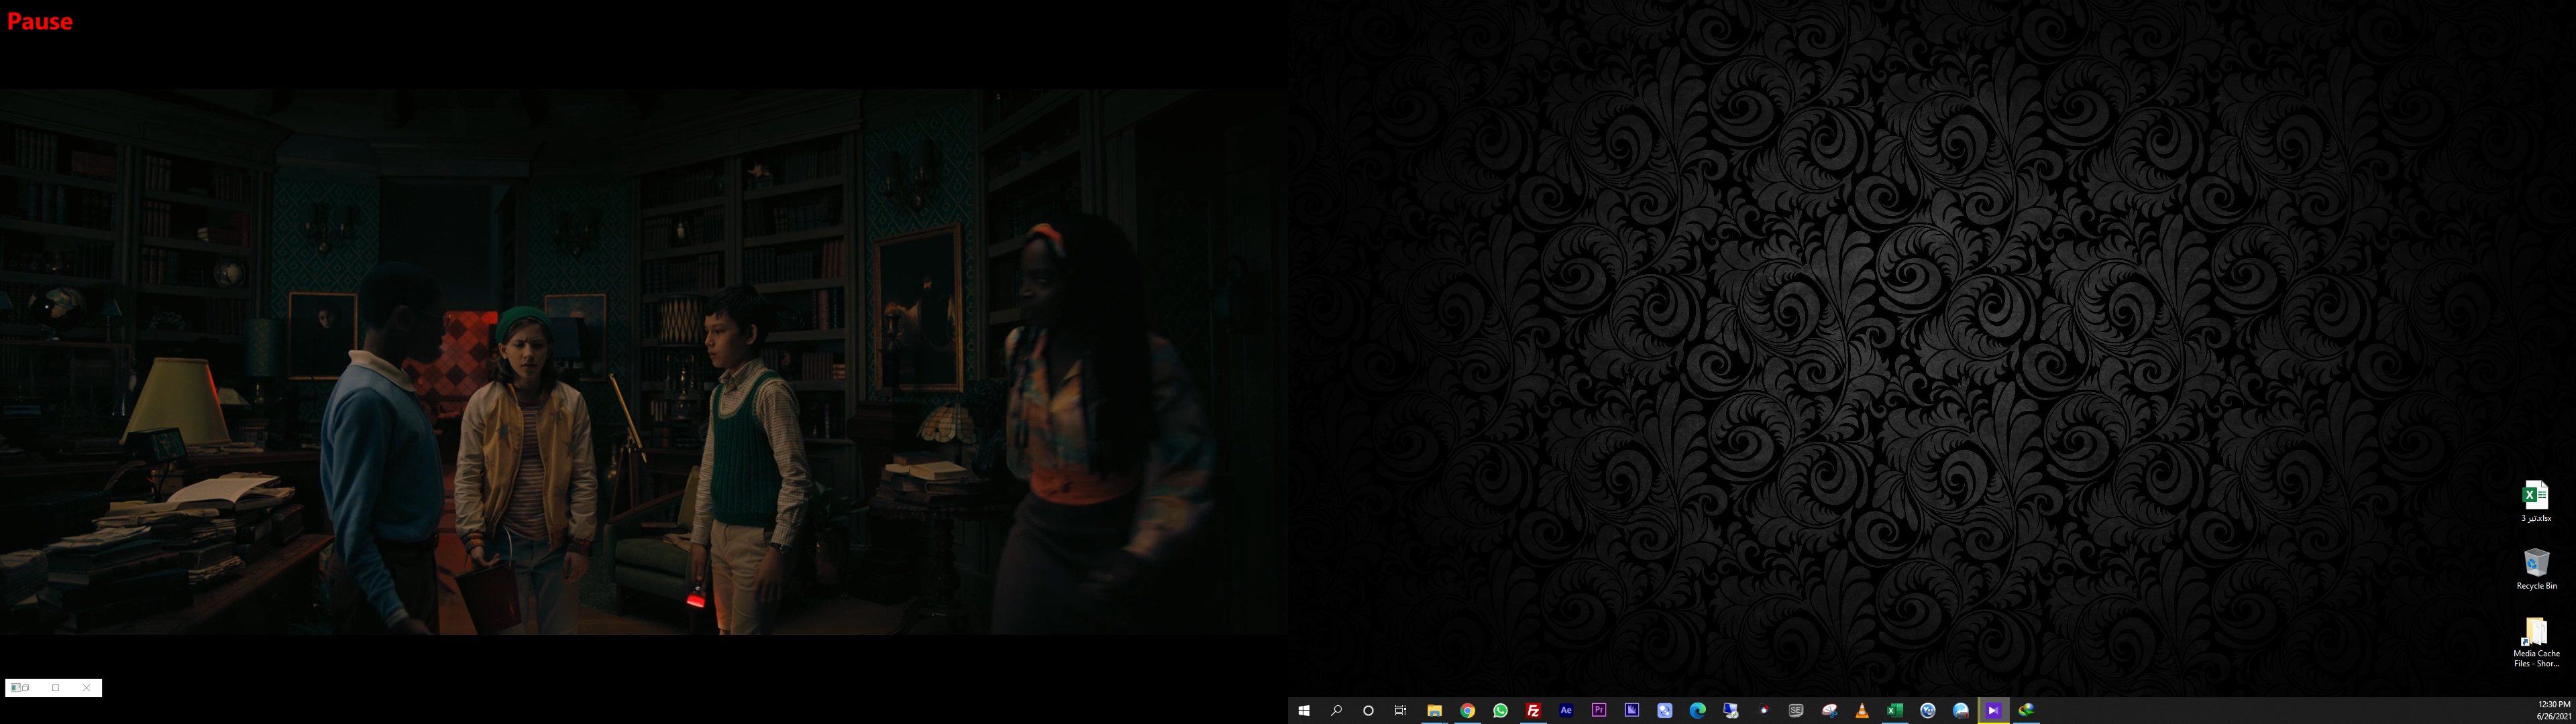The width and height of the screenshot is (2576, 724).
Task: Open WhatsApp from the taskbar
Action: coord(1500,711)
